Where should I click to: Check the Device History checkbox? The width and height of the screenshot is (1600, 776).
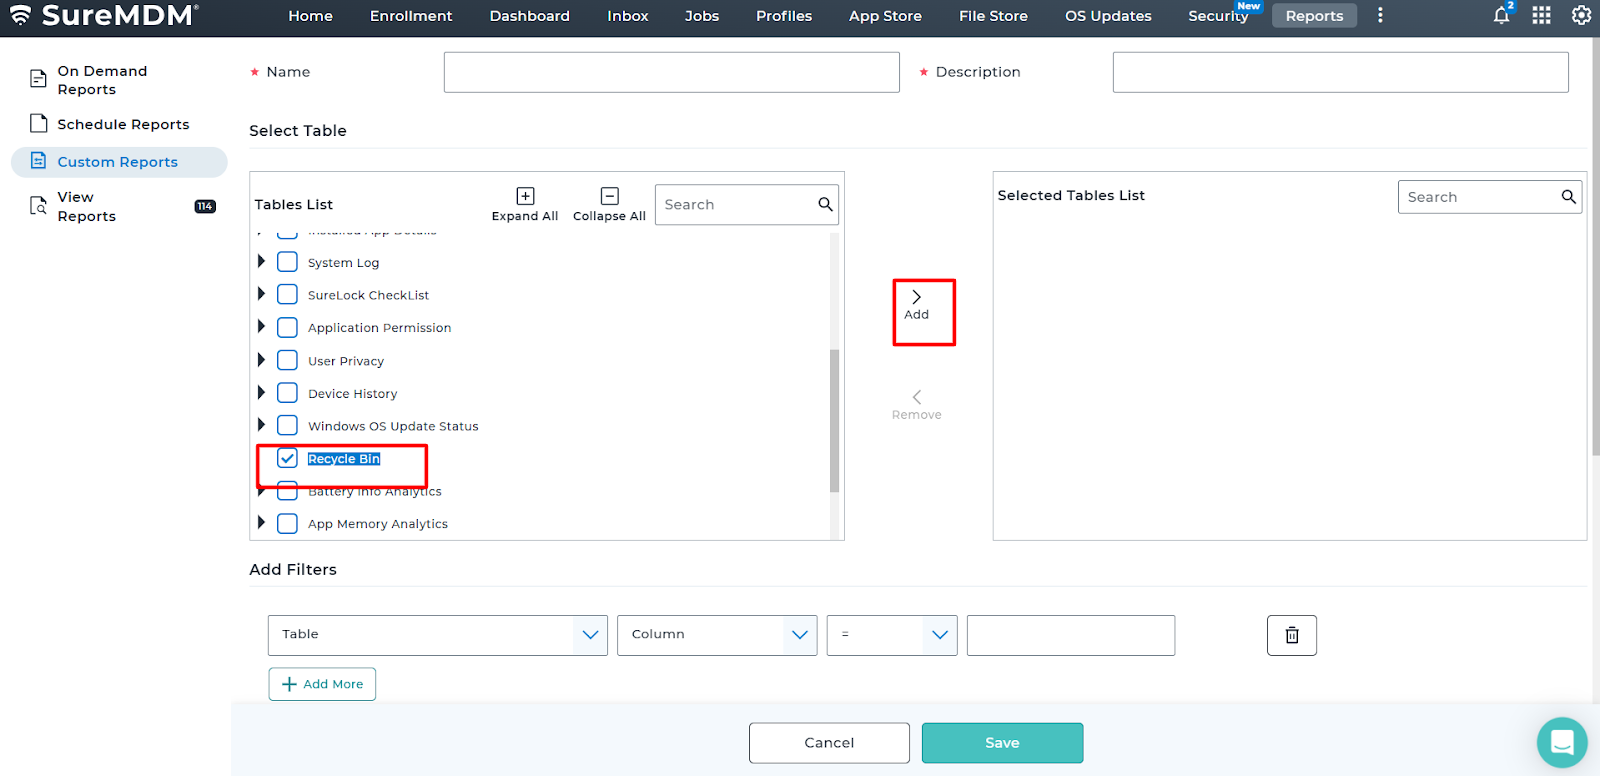(288, 393)
